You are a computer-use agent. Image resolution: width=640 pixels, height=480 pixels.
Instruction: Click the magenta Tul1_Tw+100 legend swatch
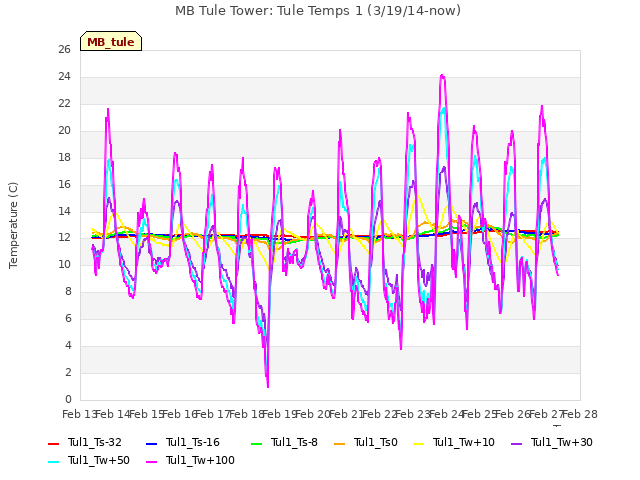point(151,461)
